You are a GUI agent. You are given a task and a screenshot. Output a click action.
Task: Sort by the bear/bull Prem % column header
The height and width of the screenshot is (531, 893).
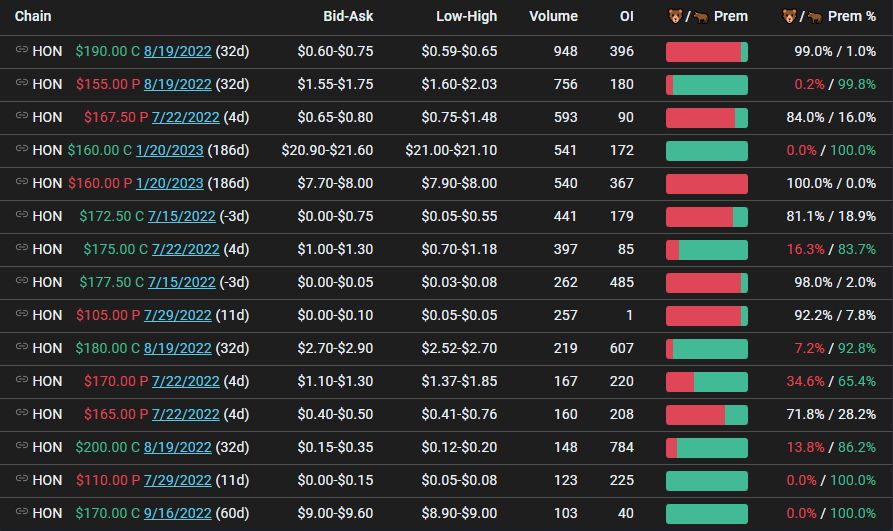[829, 17]
